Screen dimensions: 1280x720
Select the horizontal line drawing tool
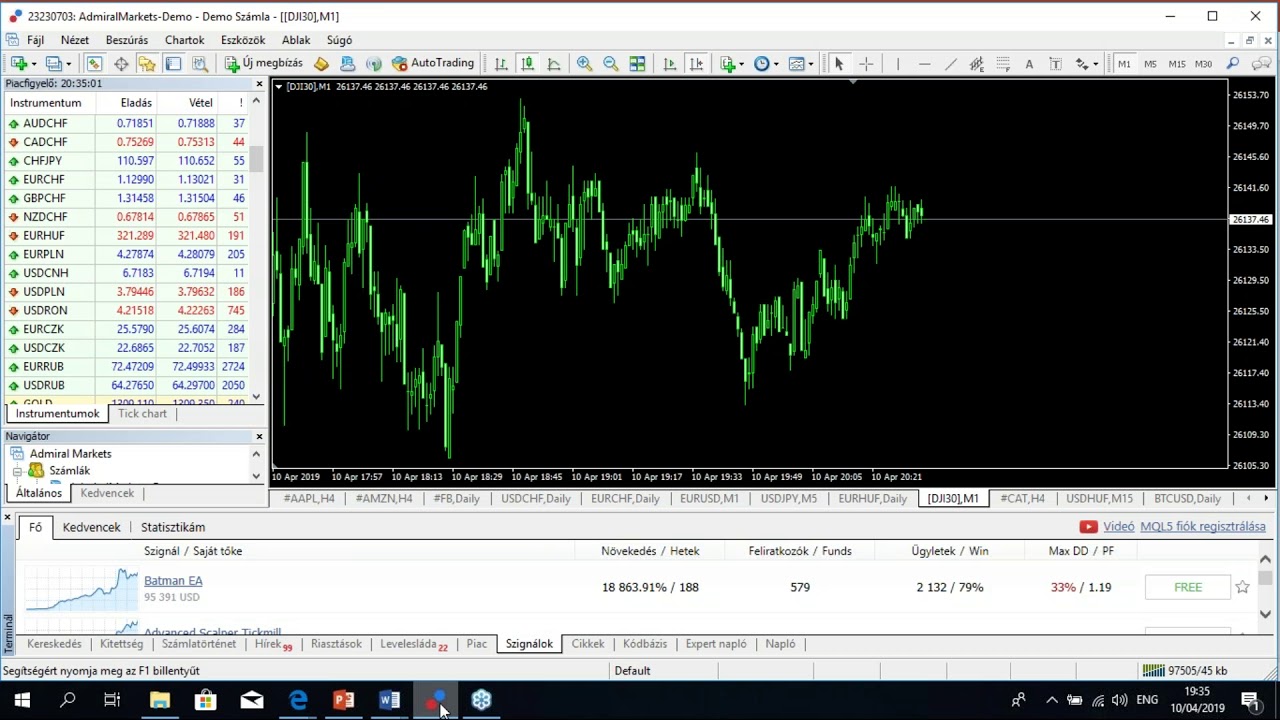coord(924,64)
